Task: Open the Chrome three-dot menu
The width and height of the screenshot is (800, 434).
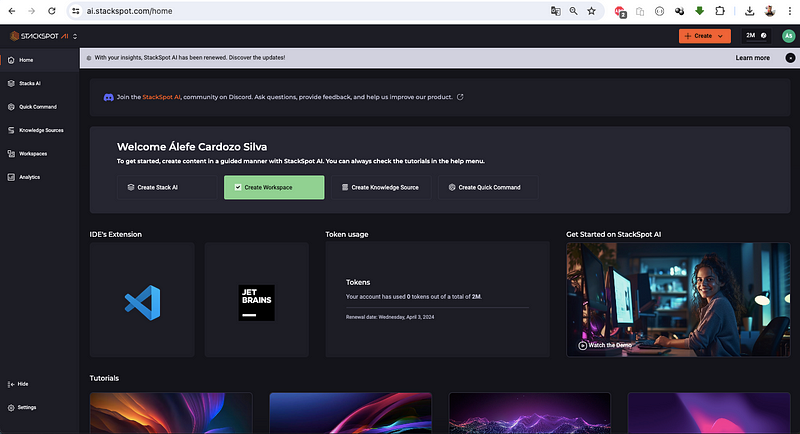Action: (789, 11)
